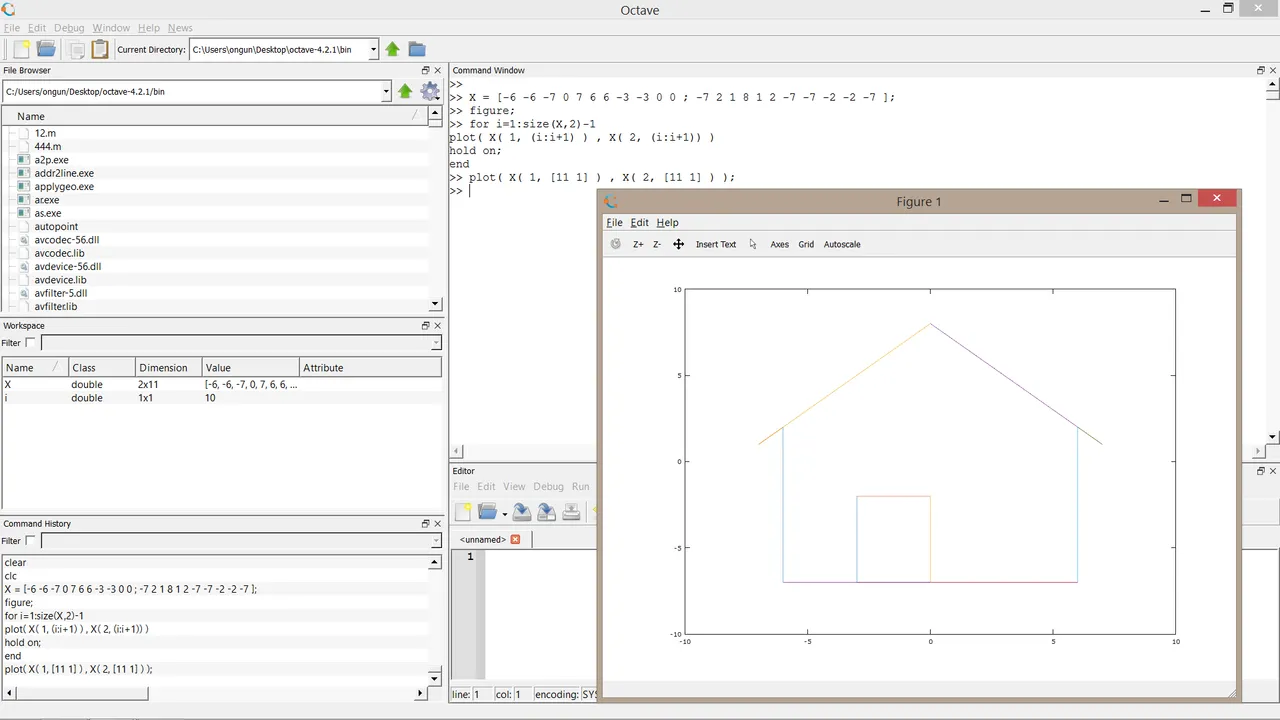
Task: Open View menu in Editor panel
Action: [514, 486]
